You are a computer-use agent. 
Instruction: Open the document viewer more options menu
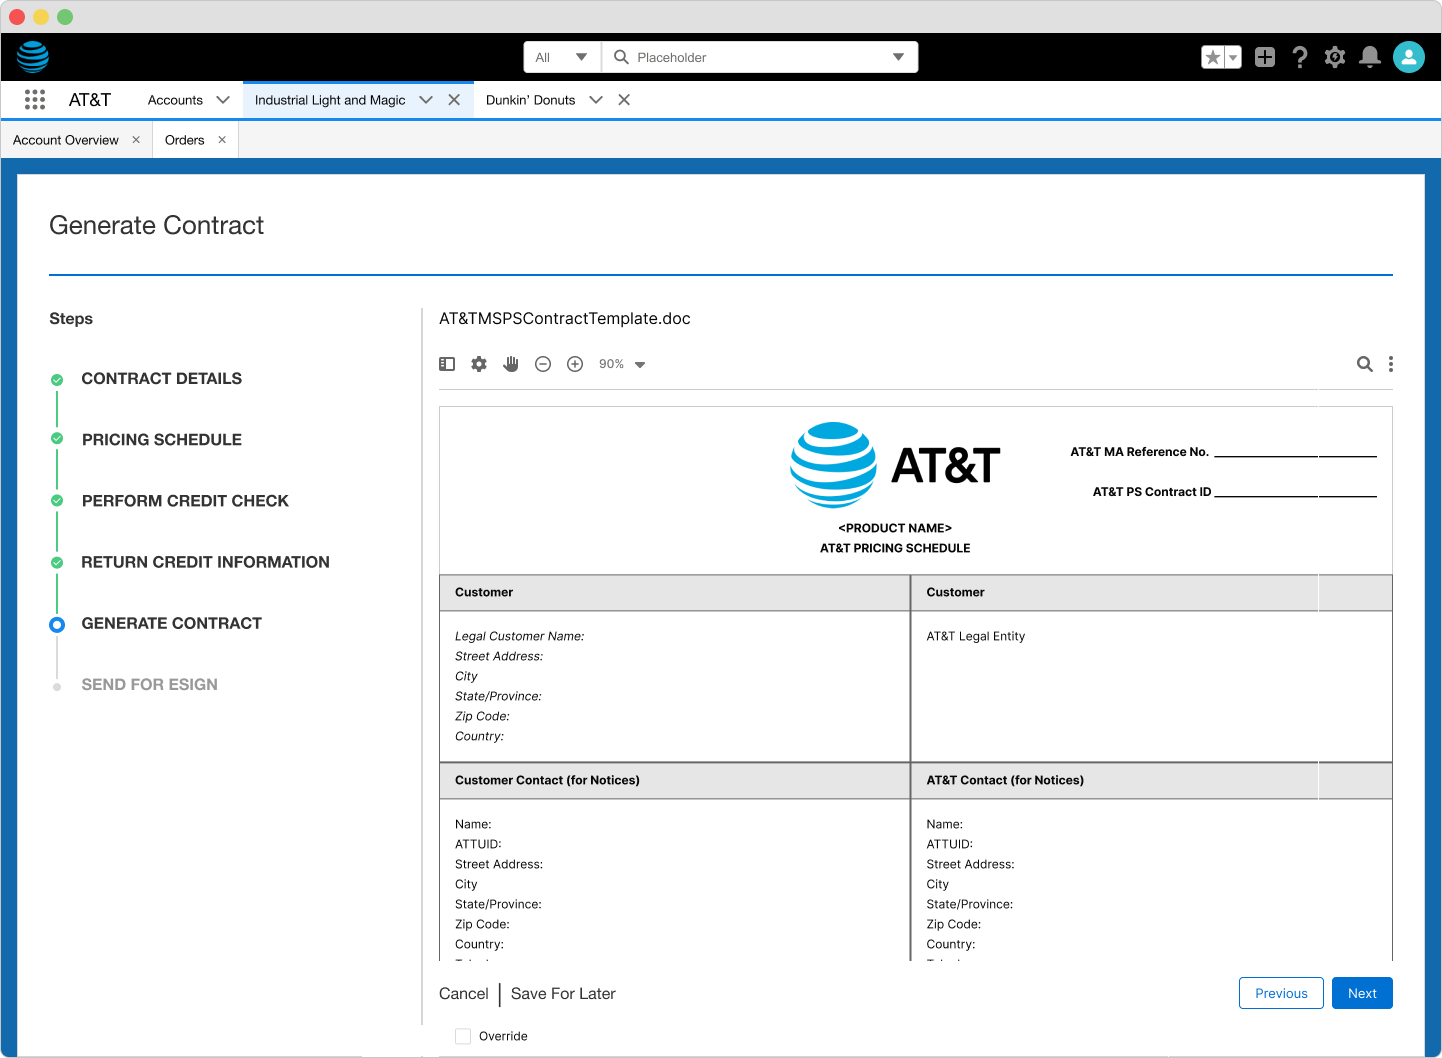tap(1391, 364)
